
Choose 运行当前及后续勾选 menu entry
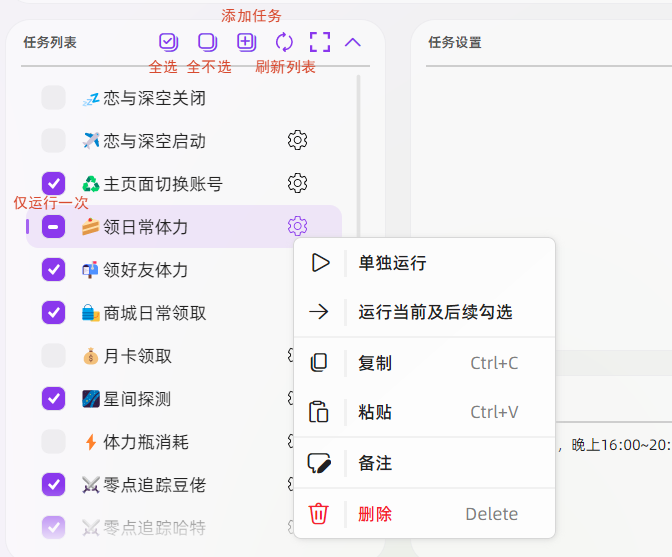[424, 312]
